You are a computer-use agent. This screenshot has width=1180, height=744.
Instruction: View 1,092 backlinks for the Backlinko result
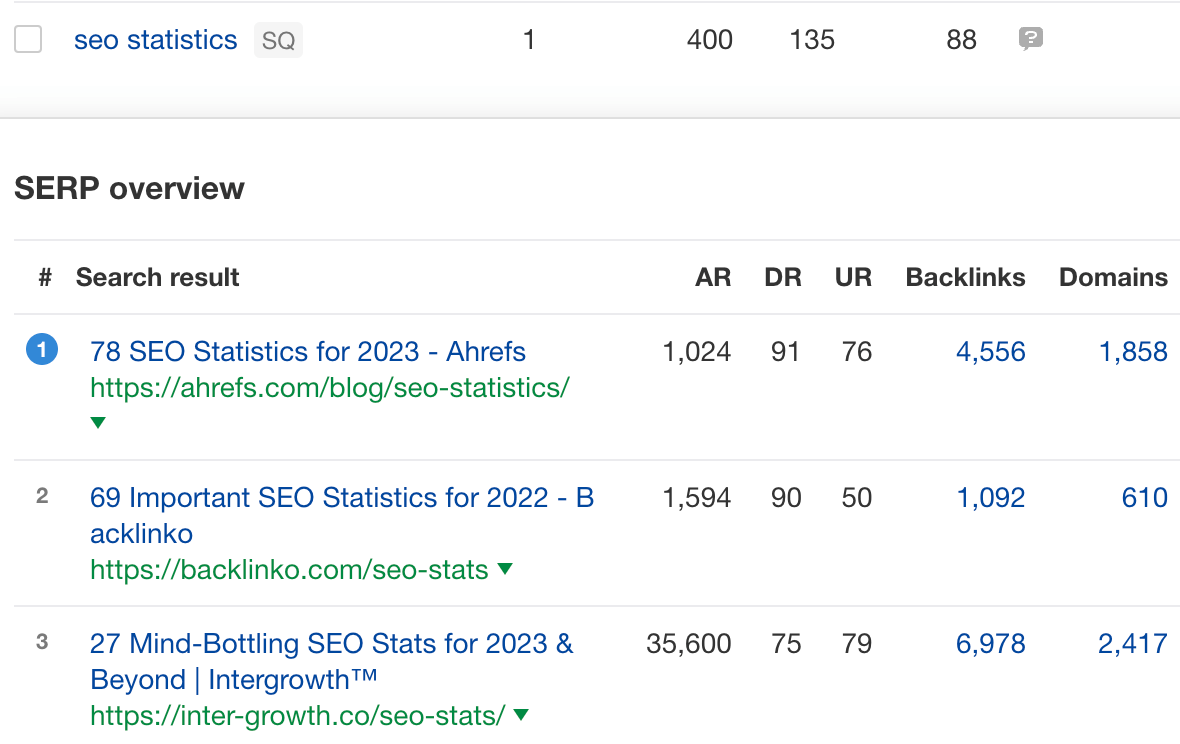(990, 497)
